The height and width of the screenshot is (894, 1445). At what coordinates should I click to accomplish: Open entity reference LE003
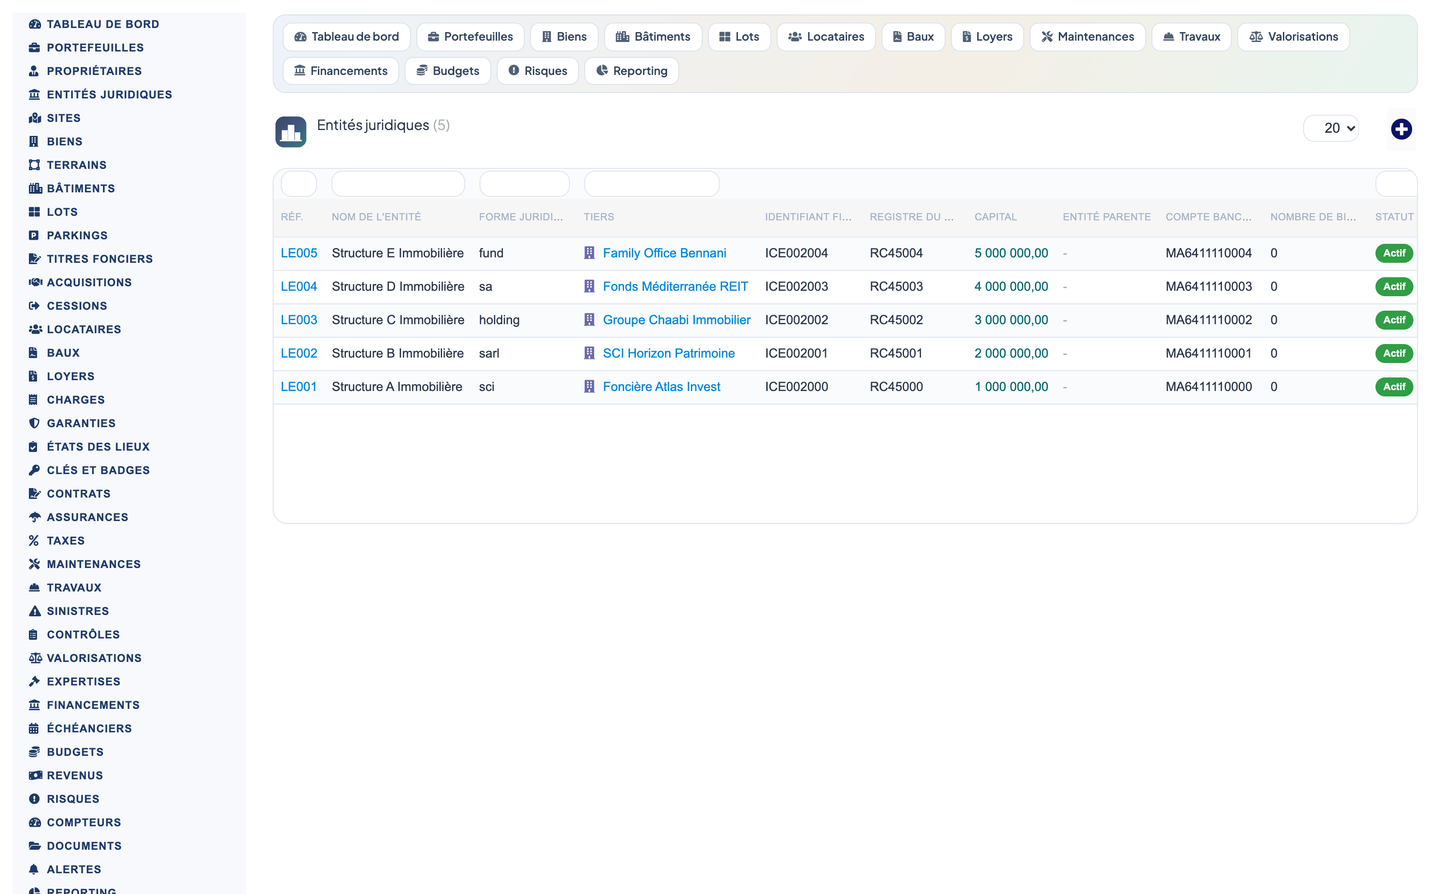point(299,320)
